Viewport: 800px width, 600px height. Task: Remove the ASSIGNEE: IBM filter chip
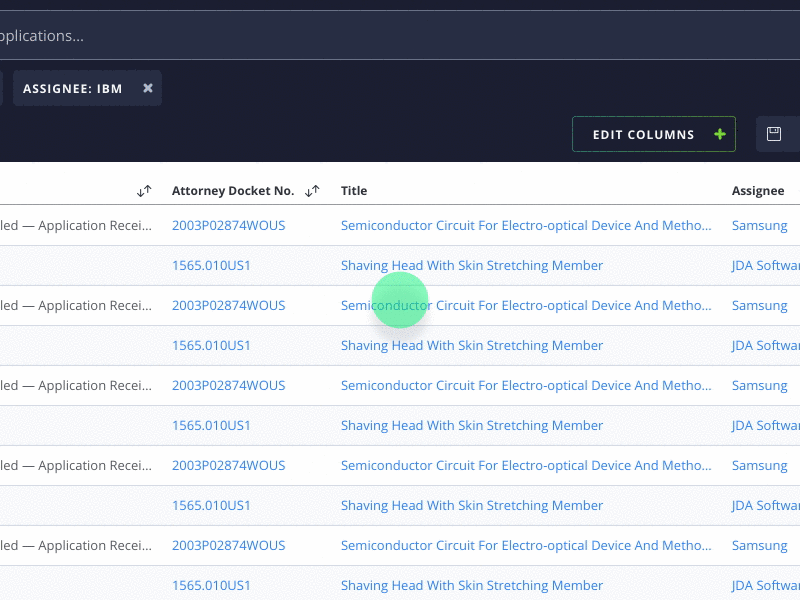pyautogui.click(x=147, y=88)
